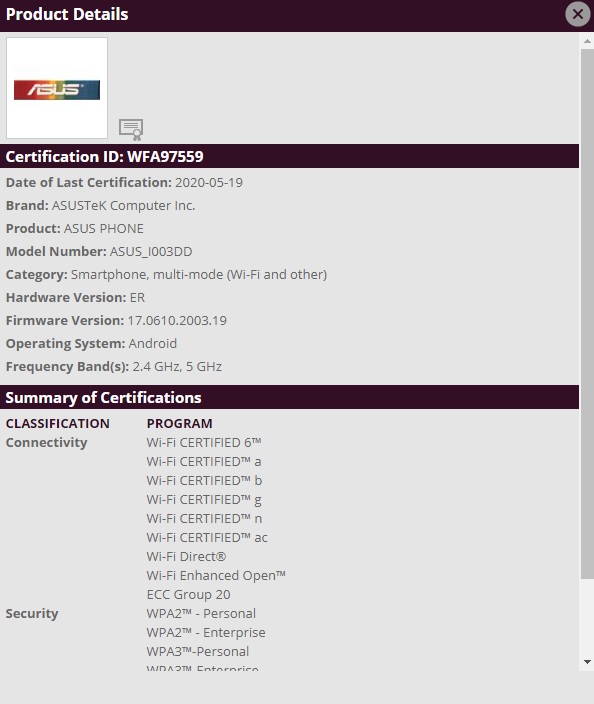Click the WPA2 - Enterprise entry
This screenshot has height=704, width=594.
click(x=206, y=632)
